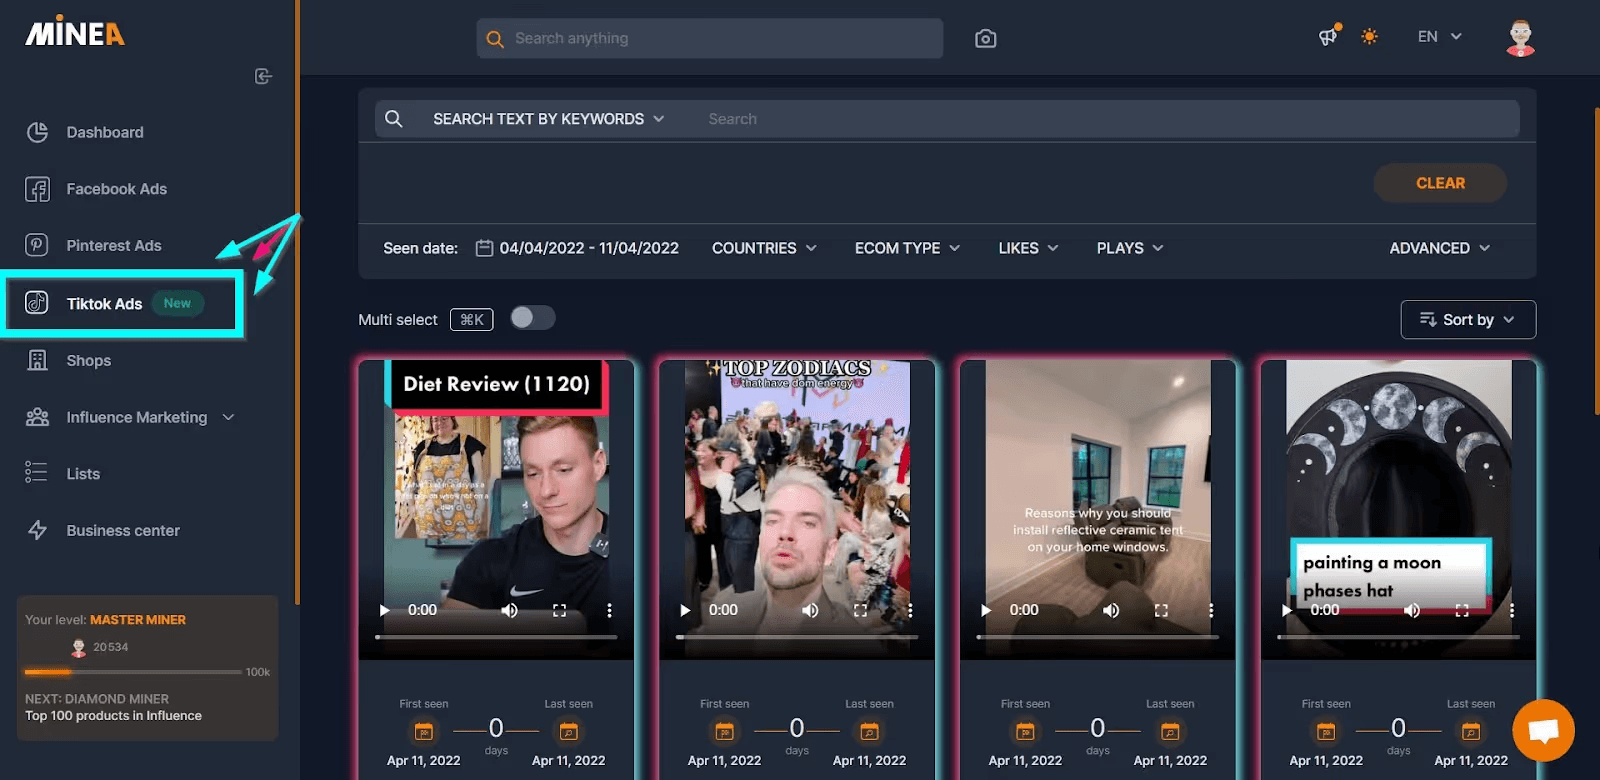Mute the Diet Review video

[x=510, y=610]
